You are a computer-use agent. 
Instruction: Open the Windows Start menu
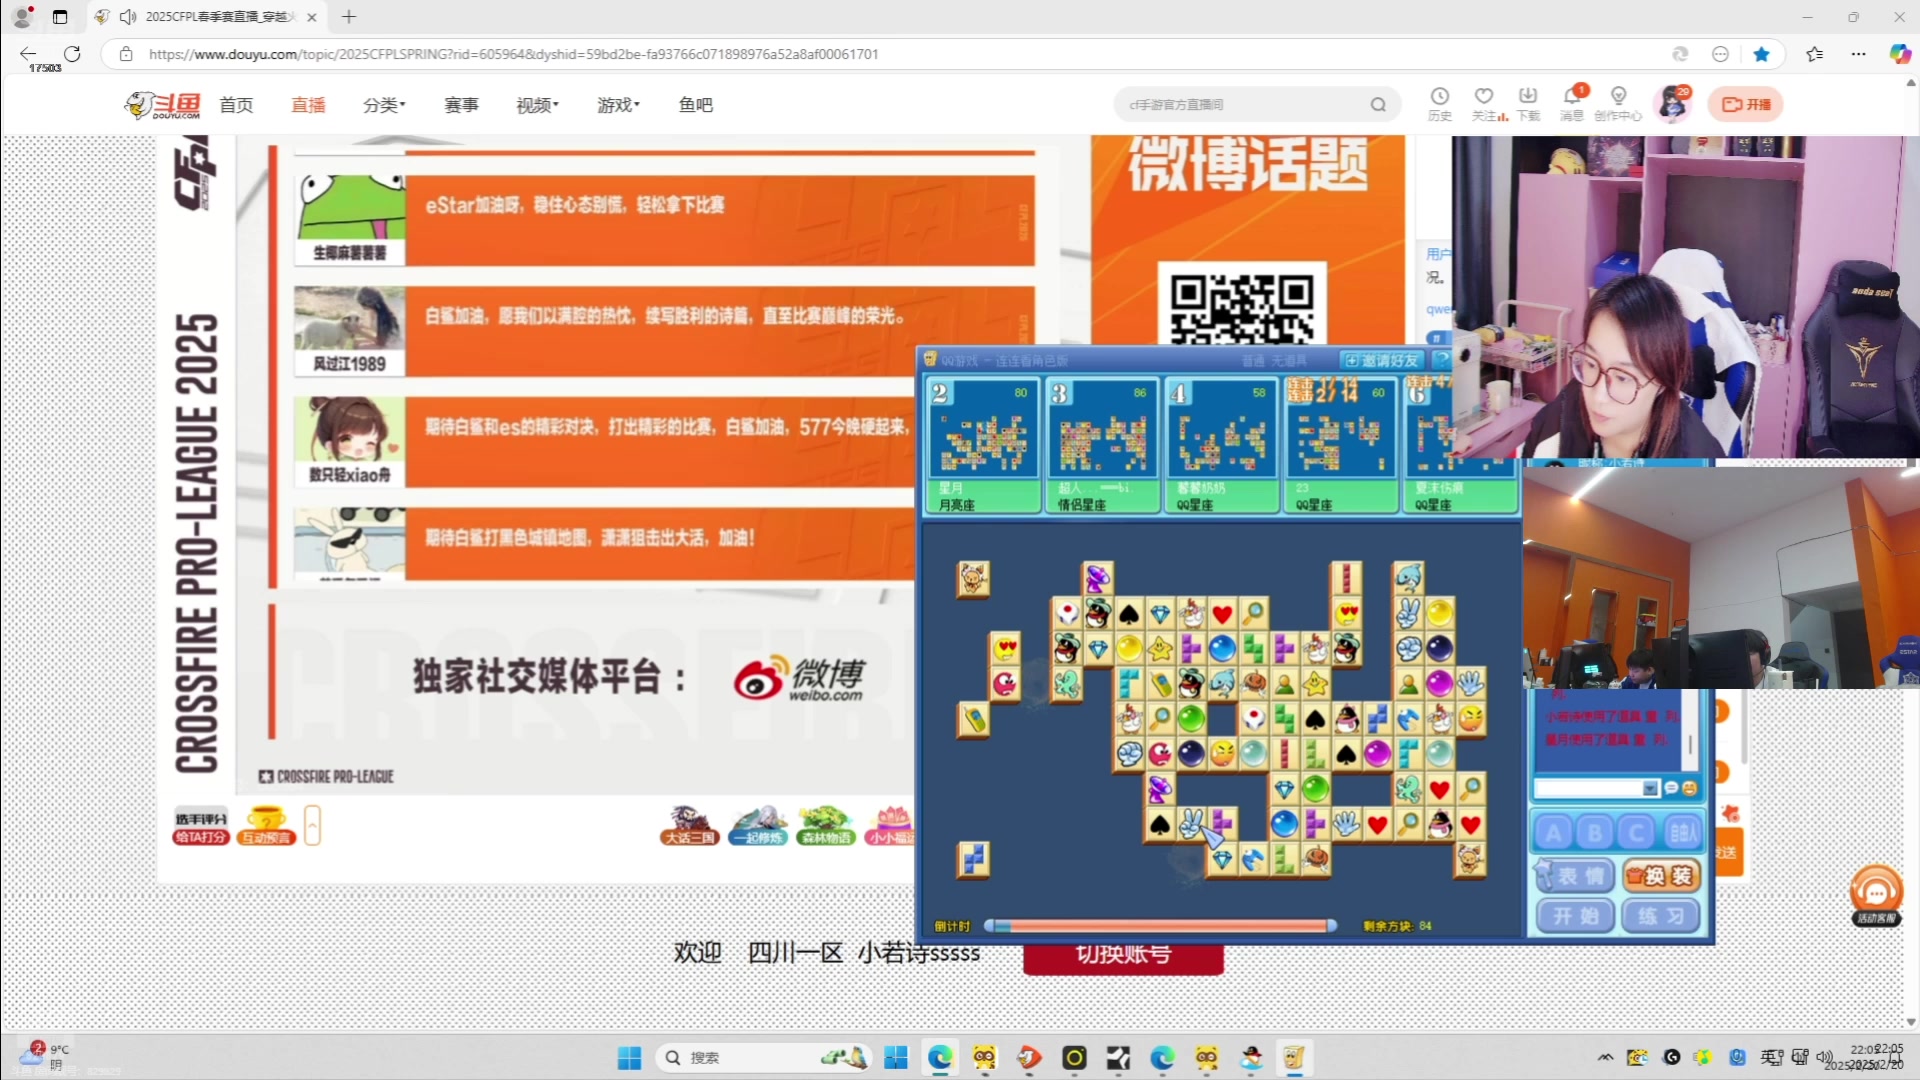pos(629,1058)
